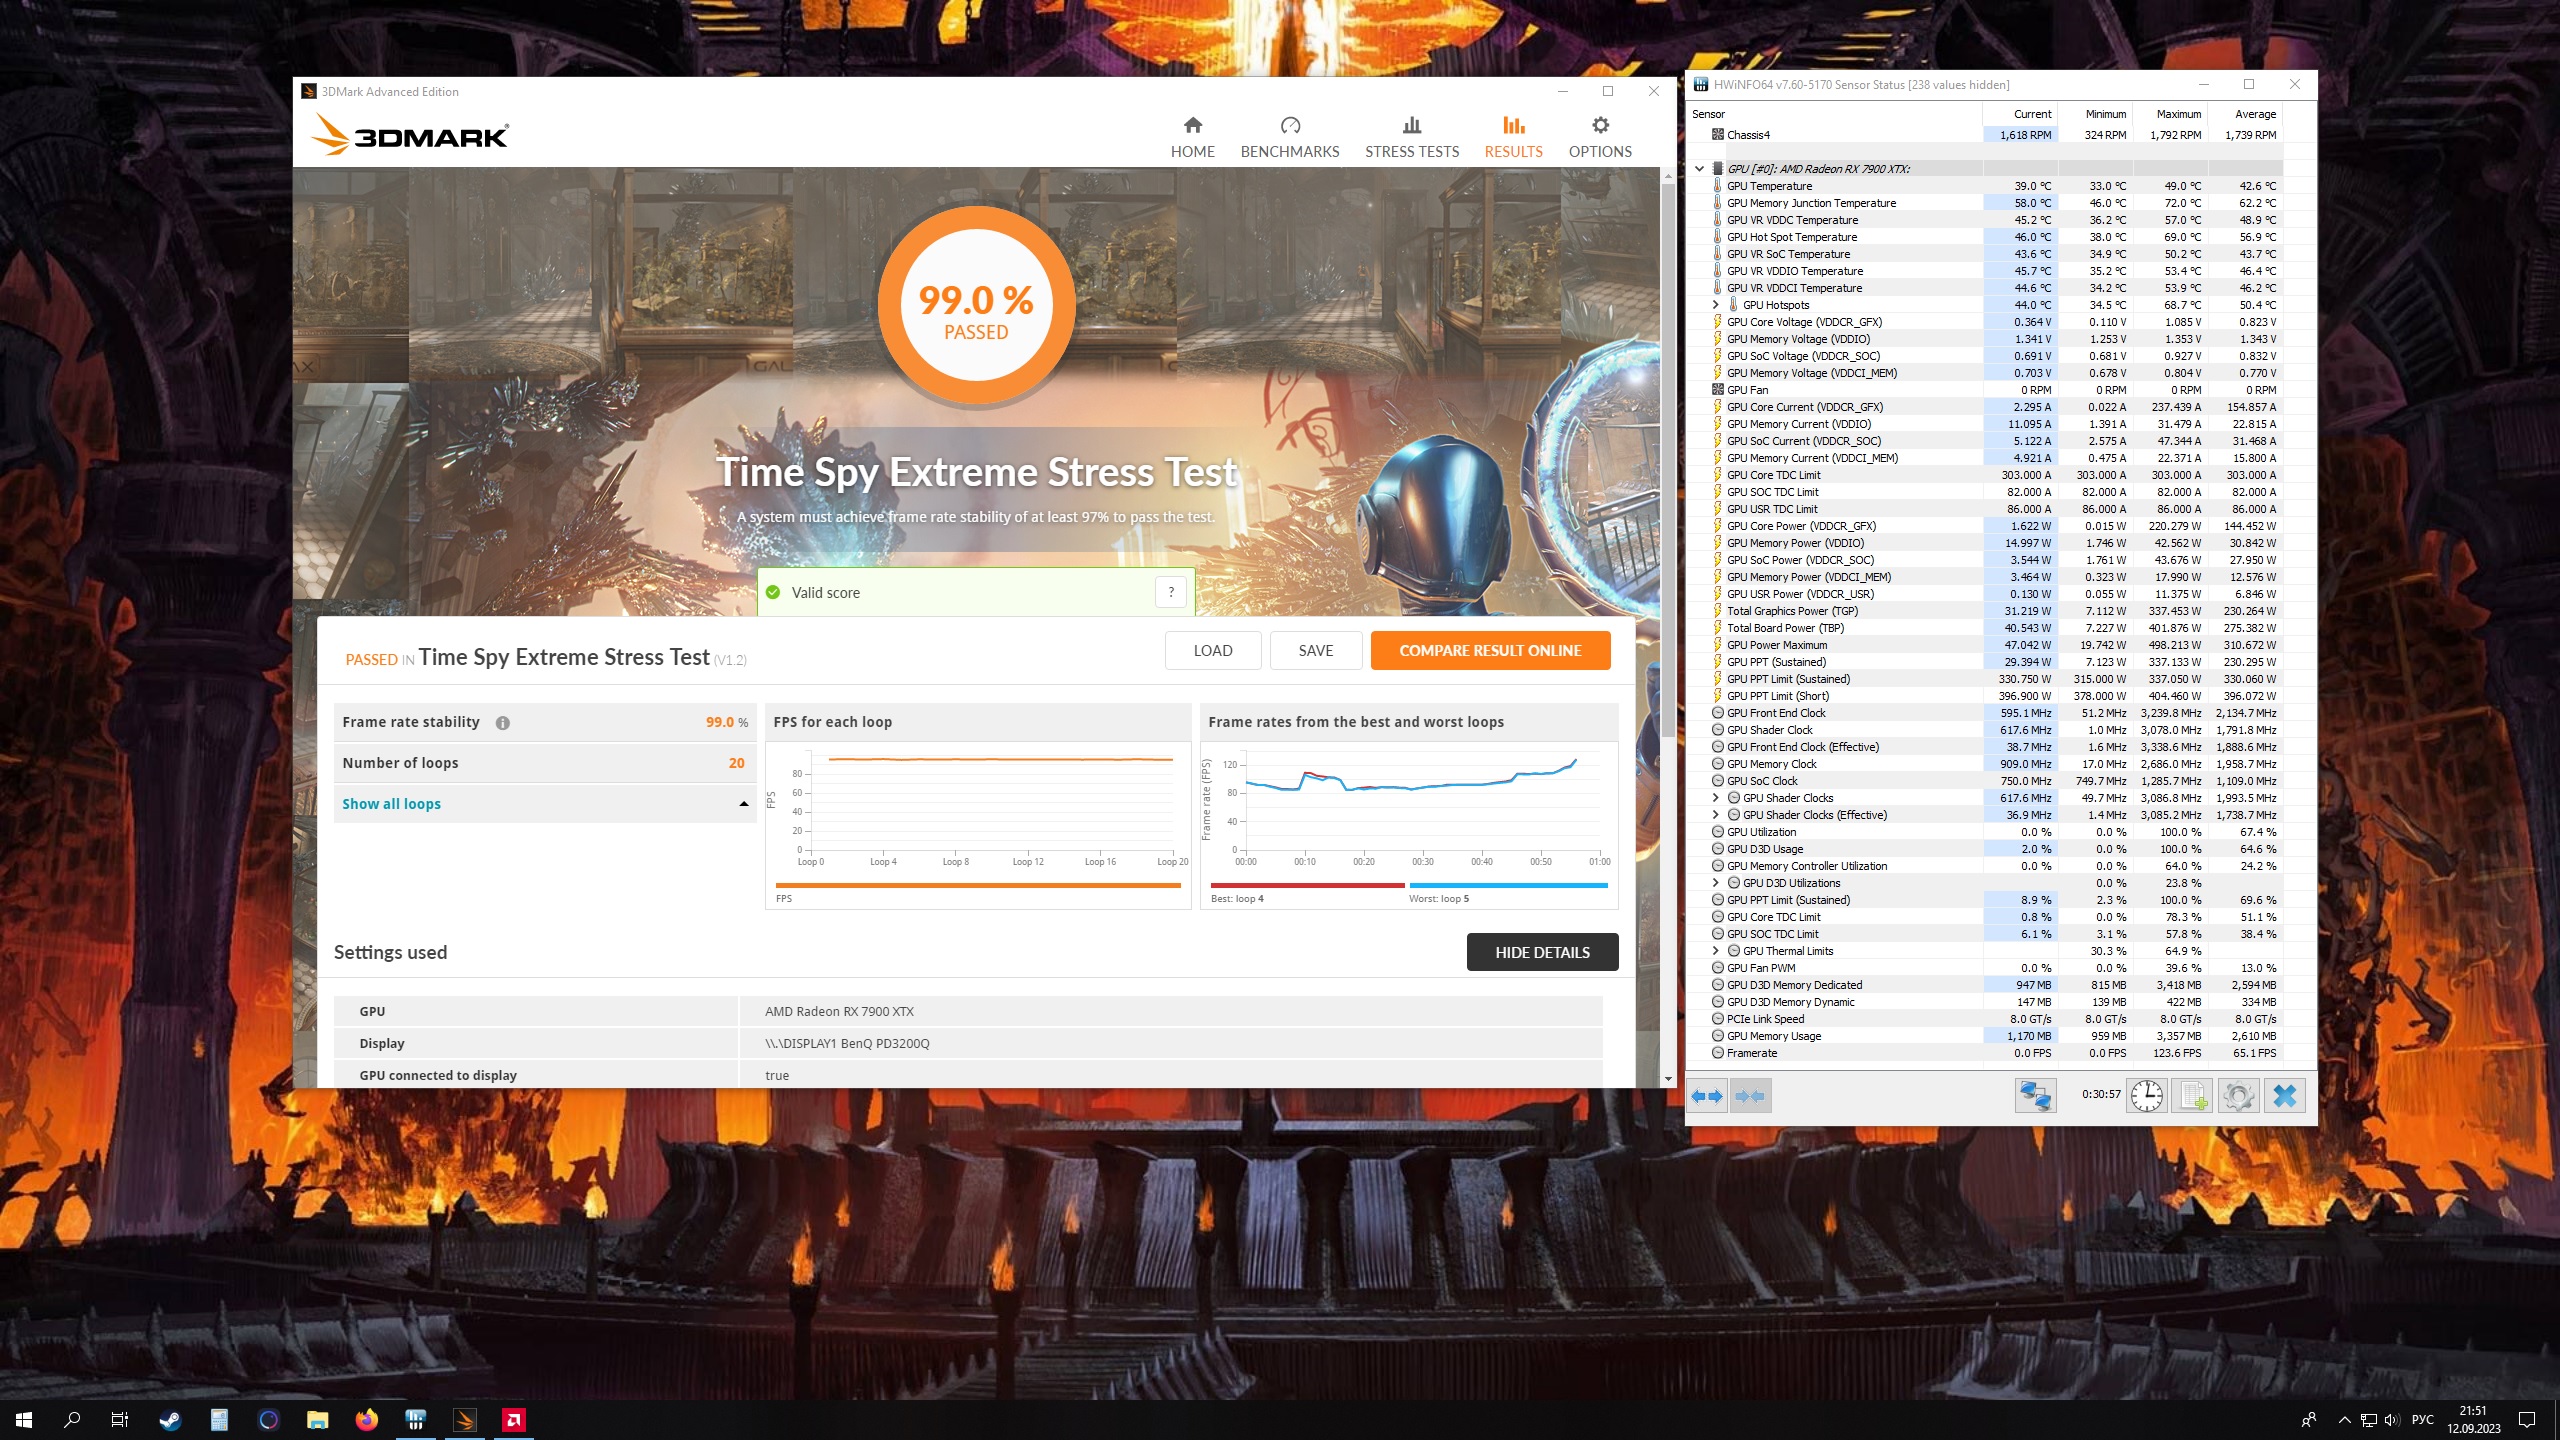Start logging with sheet plus icon
Screen dimensions: 2560x1440
pos(2193,1096)
